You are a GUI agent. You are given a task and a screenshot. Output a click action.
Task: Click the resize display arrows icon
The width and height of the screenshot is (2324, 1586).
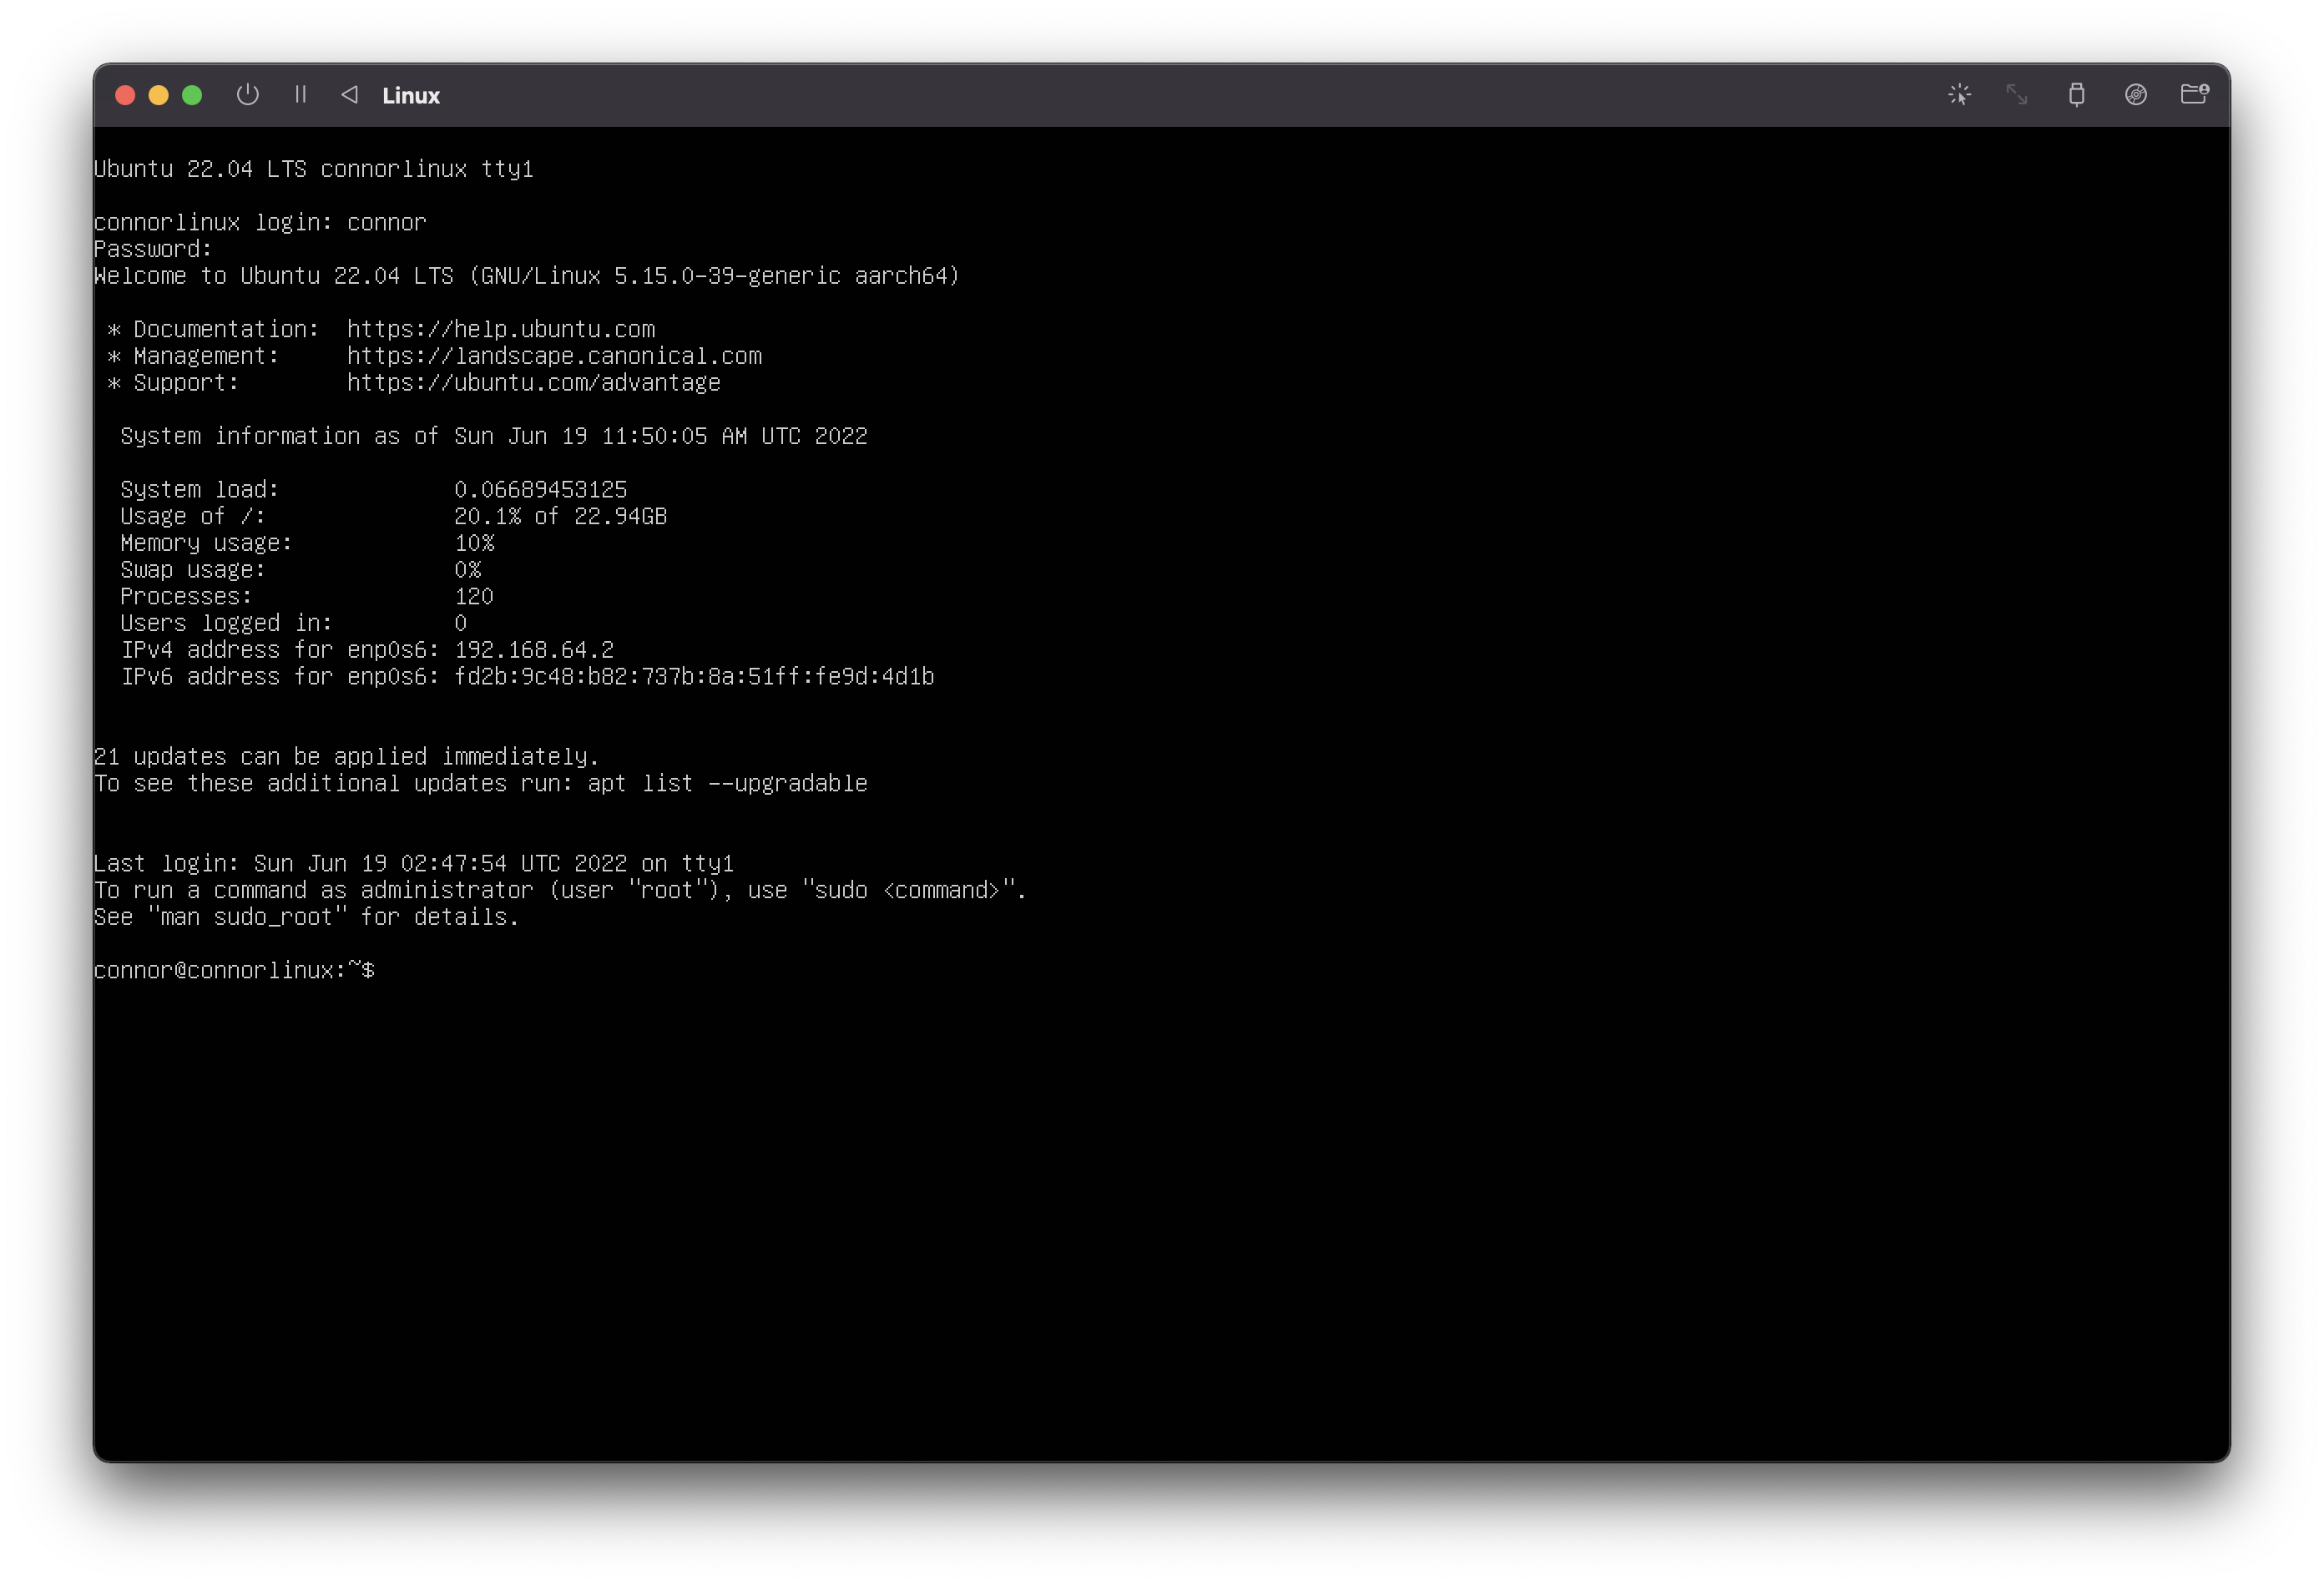[2017, 95]
